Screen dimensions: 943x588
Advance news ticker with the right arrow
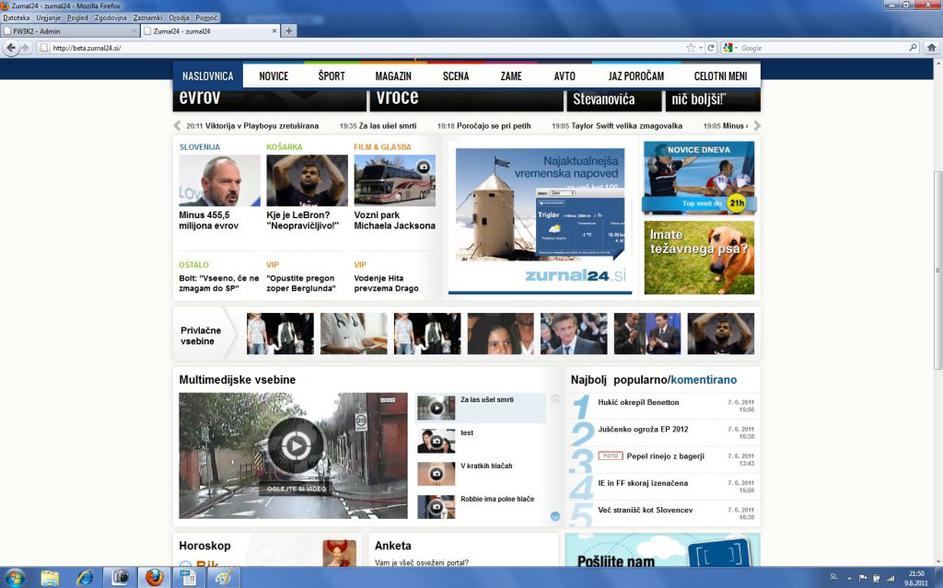click(757, 126)
